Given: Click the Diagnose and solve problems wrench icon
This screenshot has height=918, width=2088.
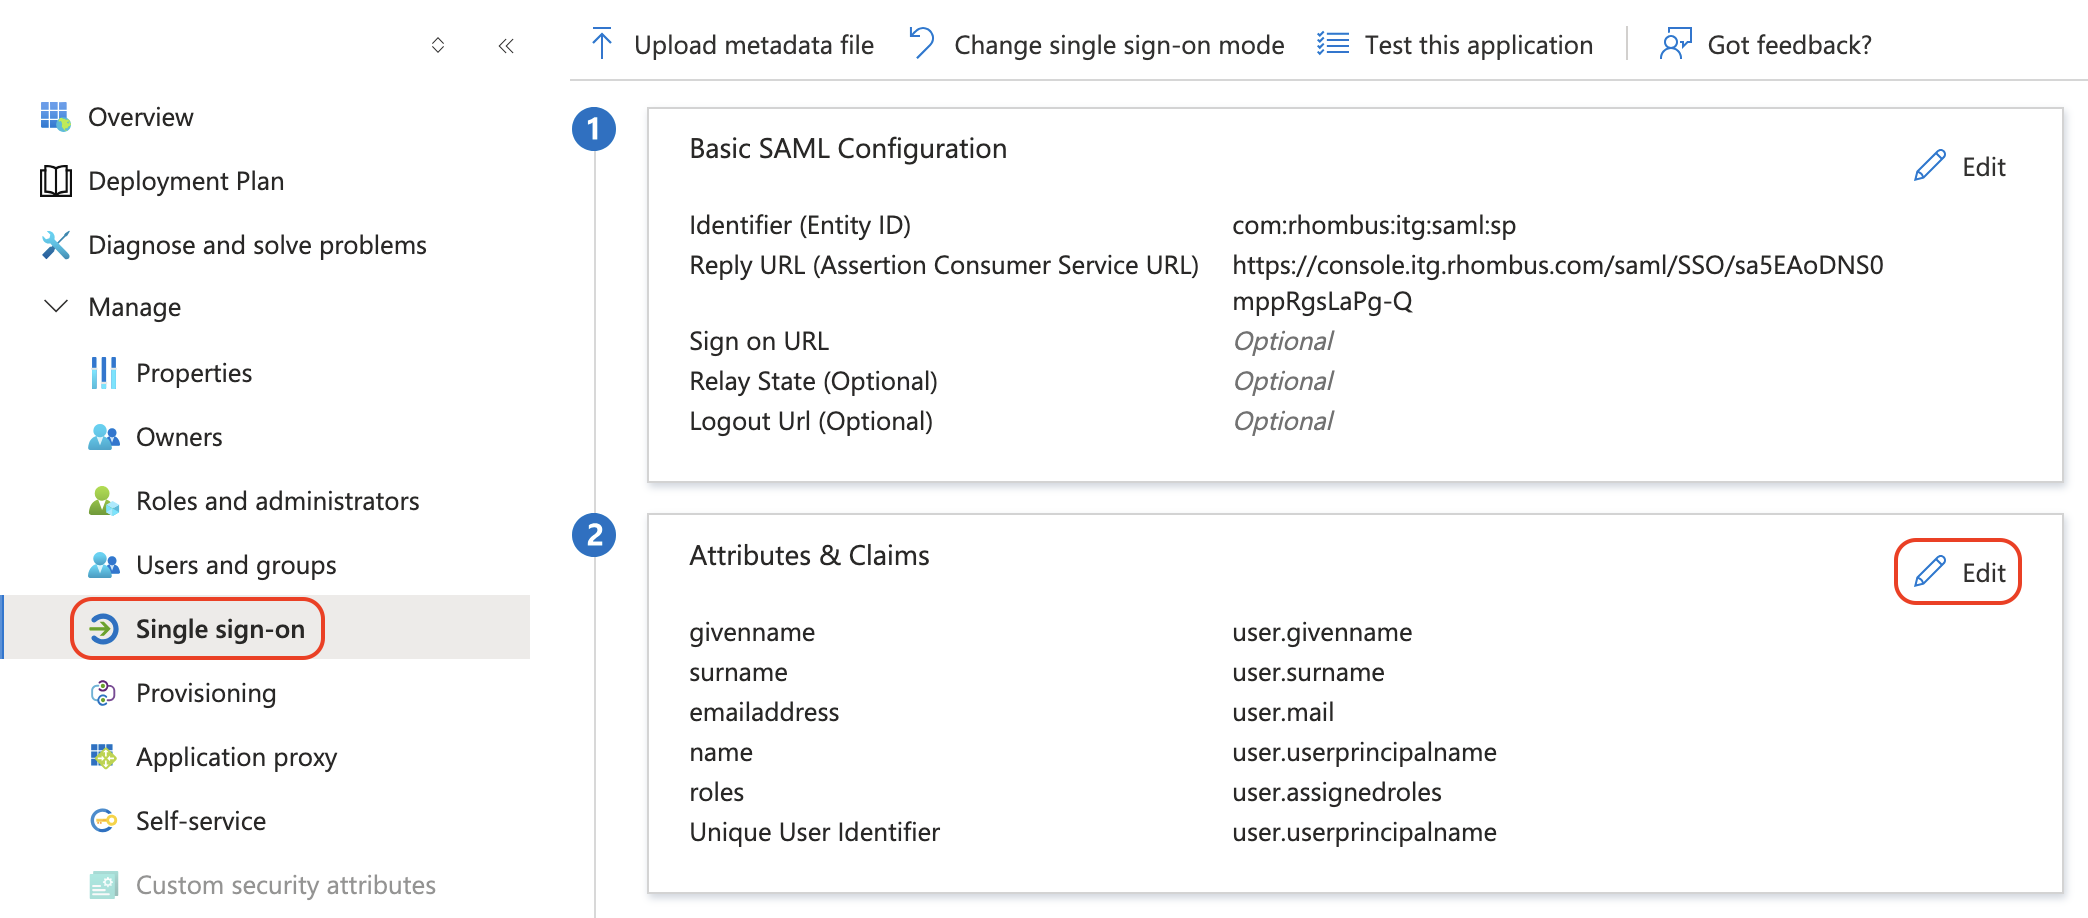Looking at the screenshot, I should 55,245.
